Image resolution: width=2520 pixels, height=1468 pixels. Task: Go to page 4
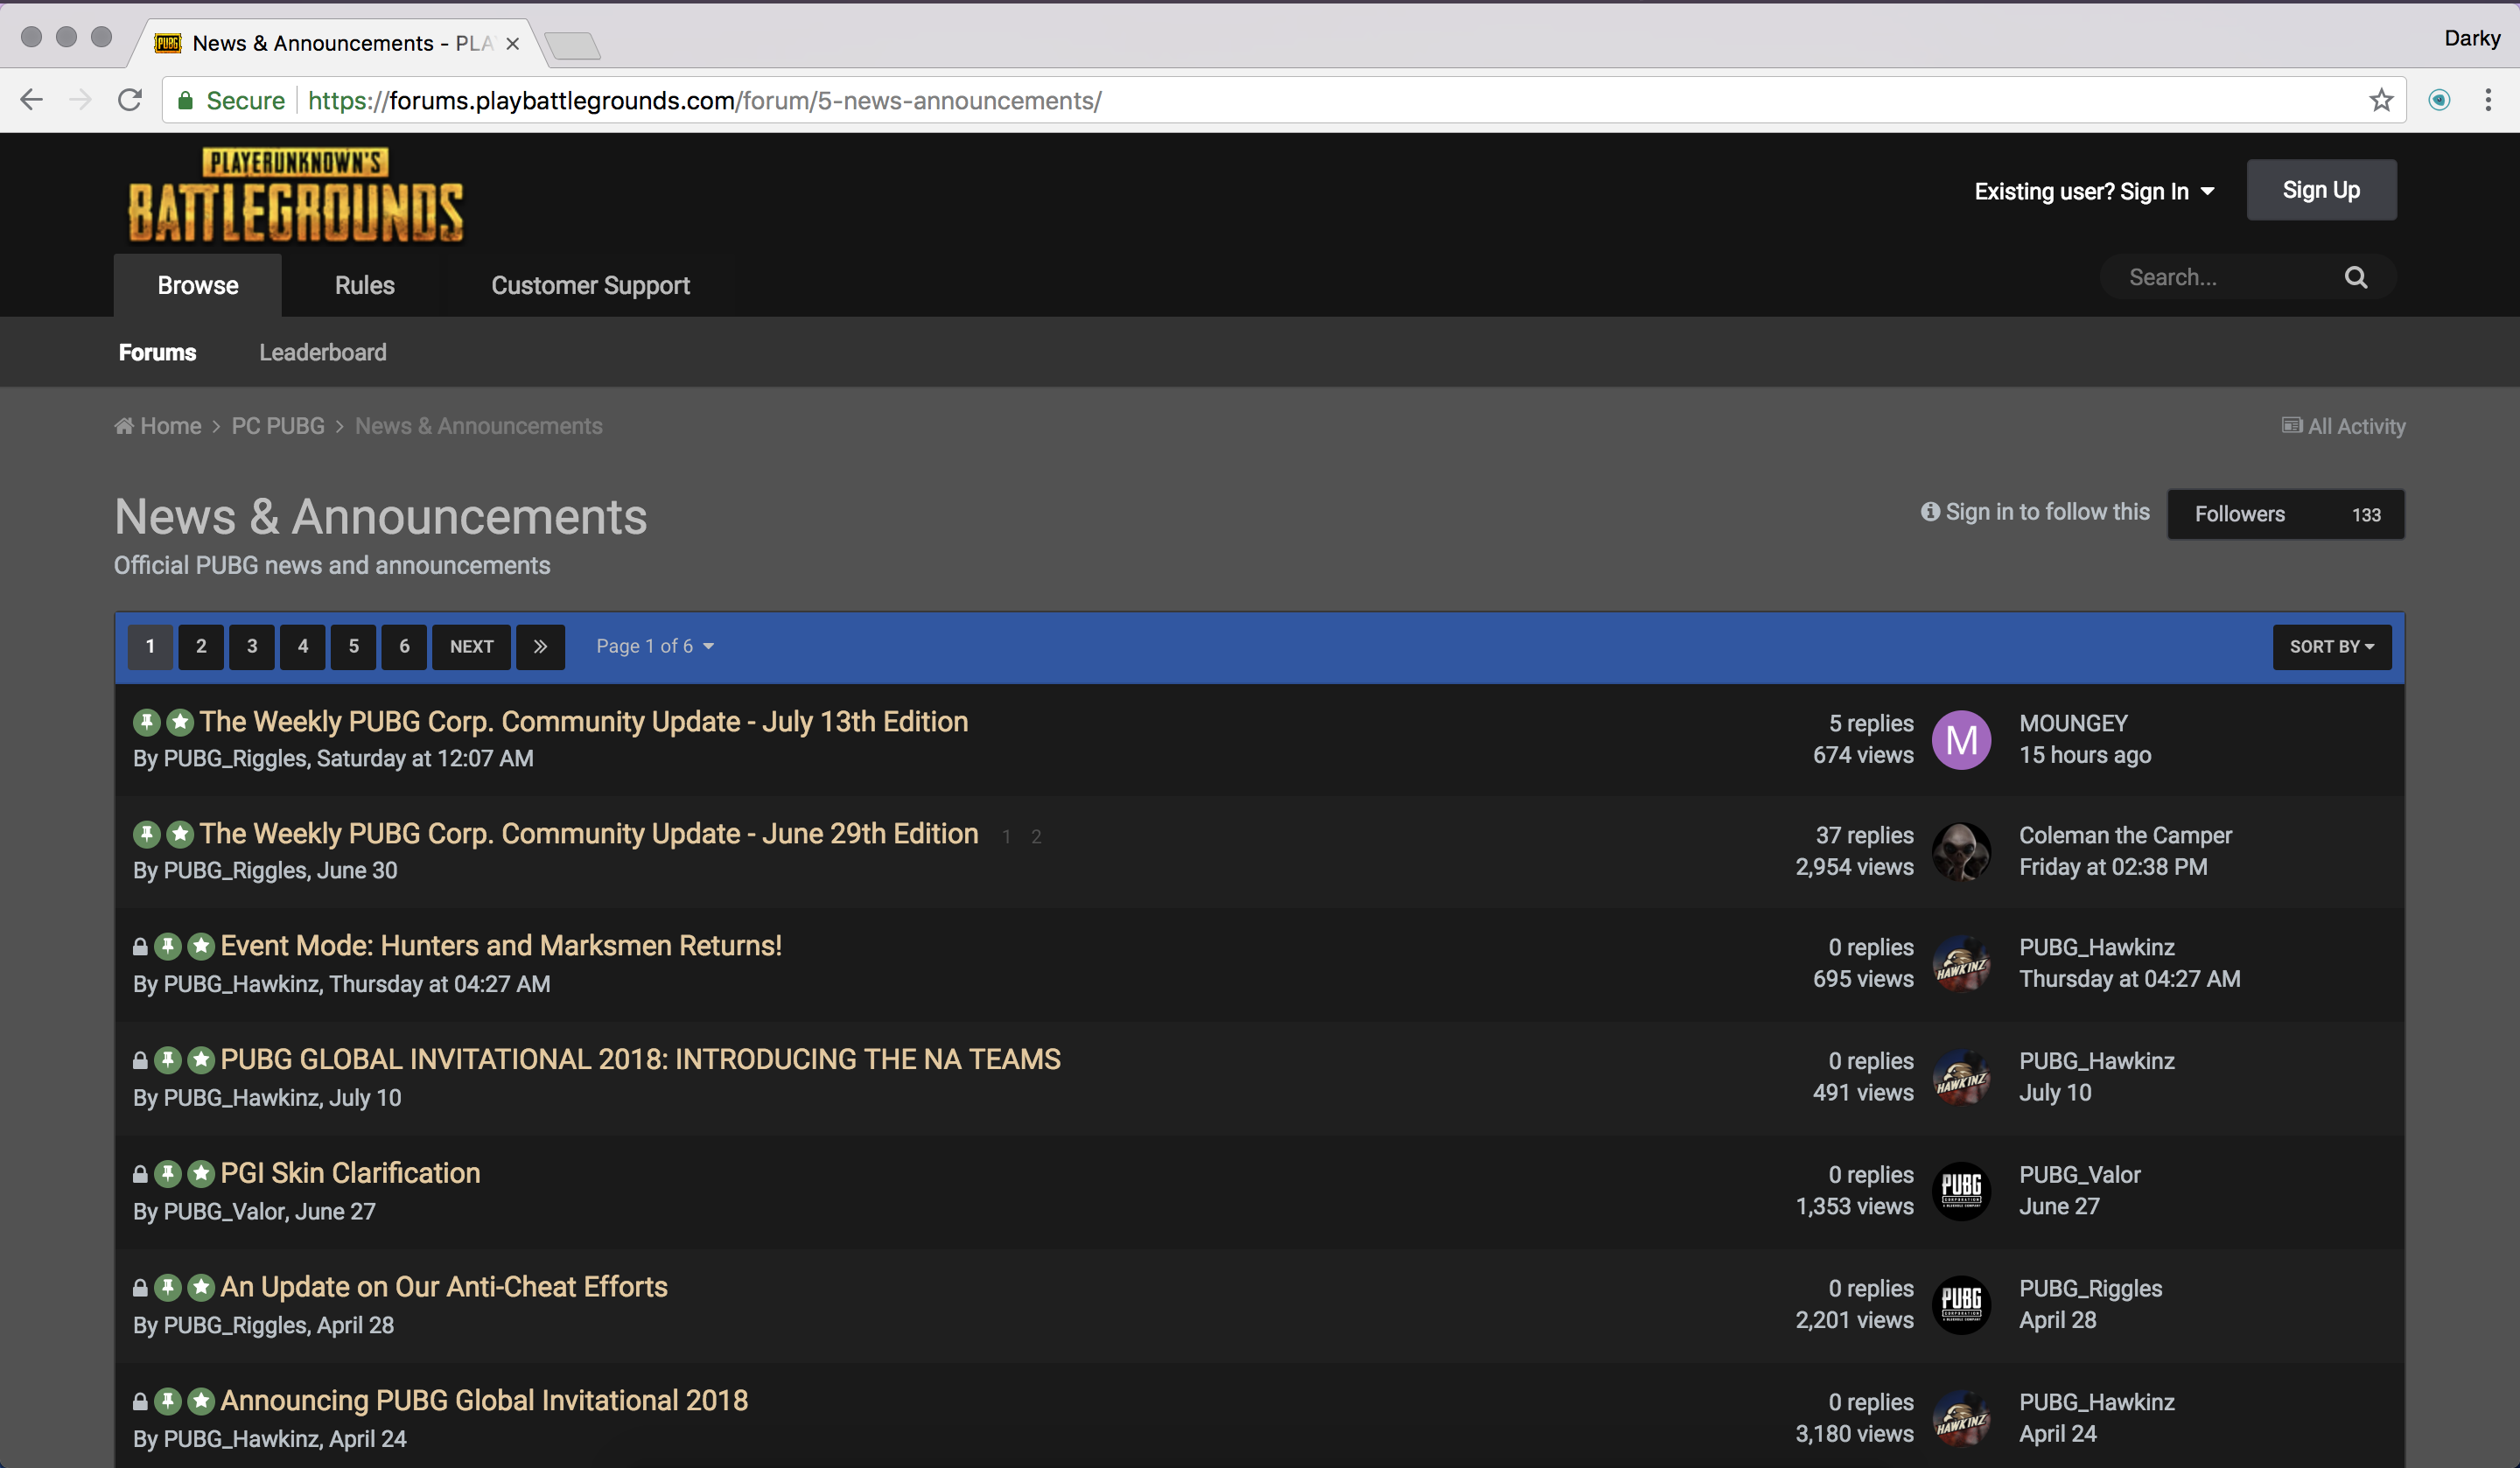pyautogui.click(x=303, y=646)
